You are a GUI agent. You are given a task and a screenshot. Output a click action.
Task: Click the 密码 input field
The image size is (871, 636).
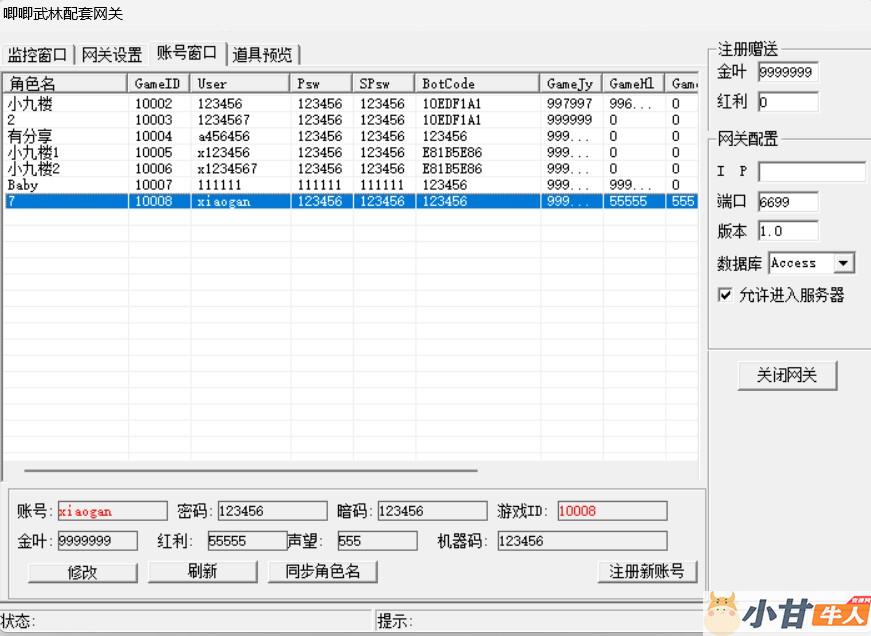[x=272, y=511]
